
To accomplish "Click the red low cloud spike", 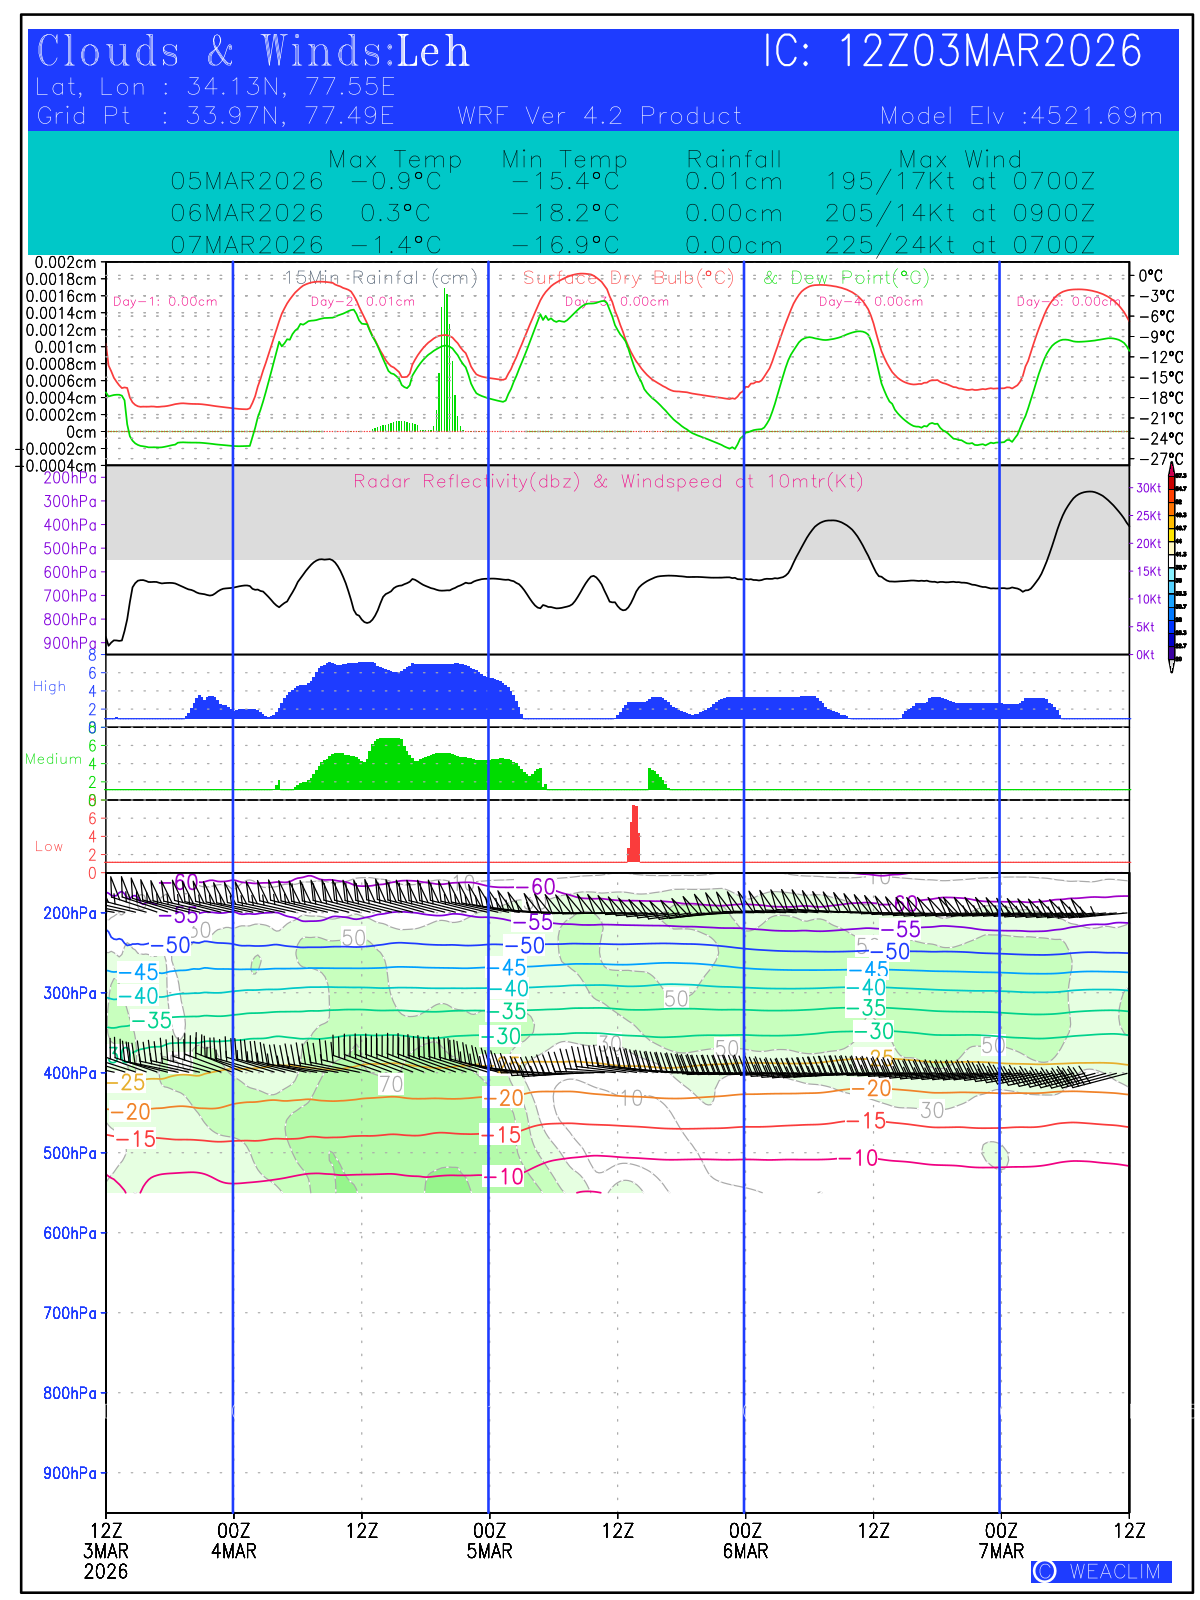I will coord(634,835).
